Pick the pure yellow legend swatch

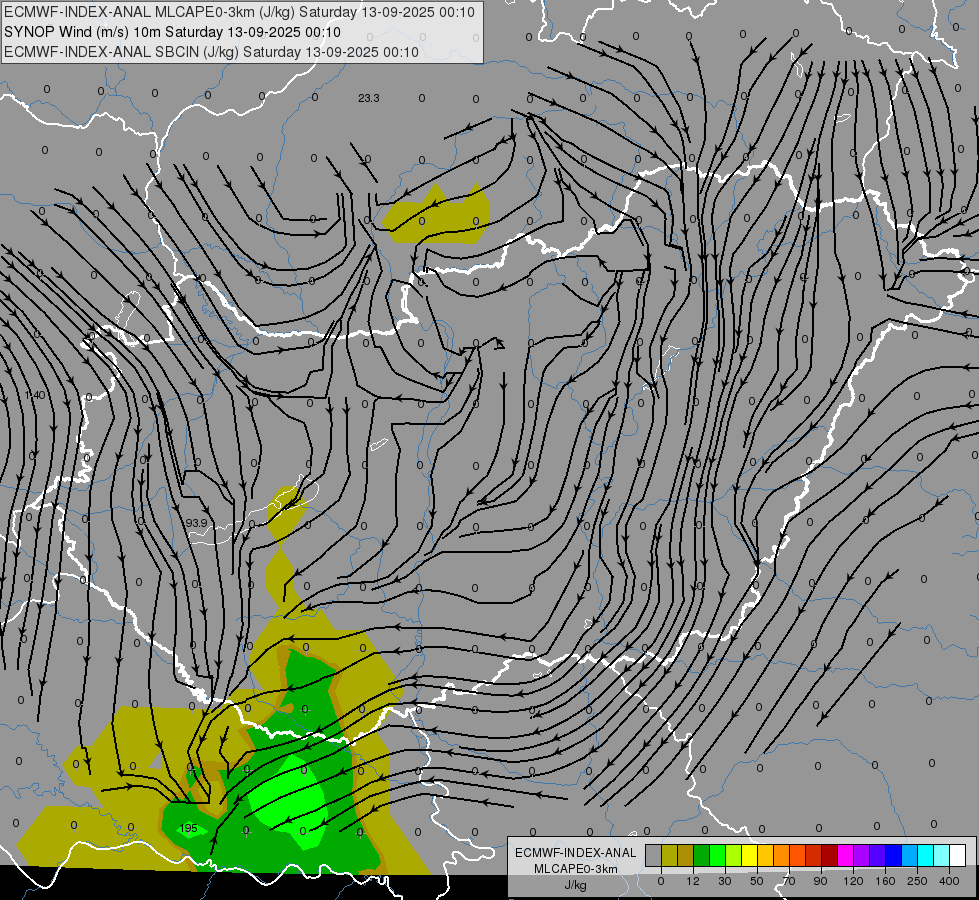[x=750, y=856]
